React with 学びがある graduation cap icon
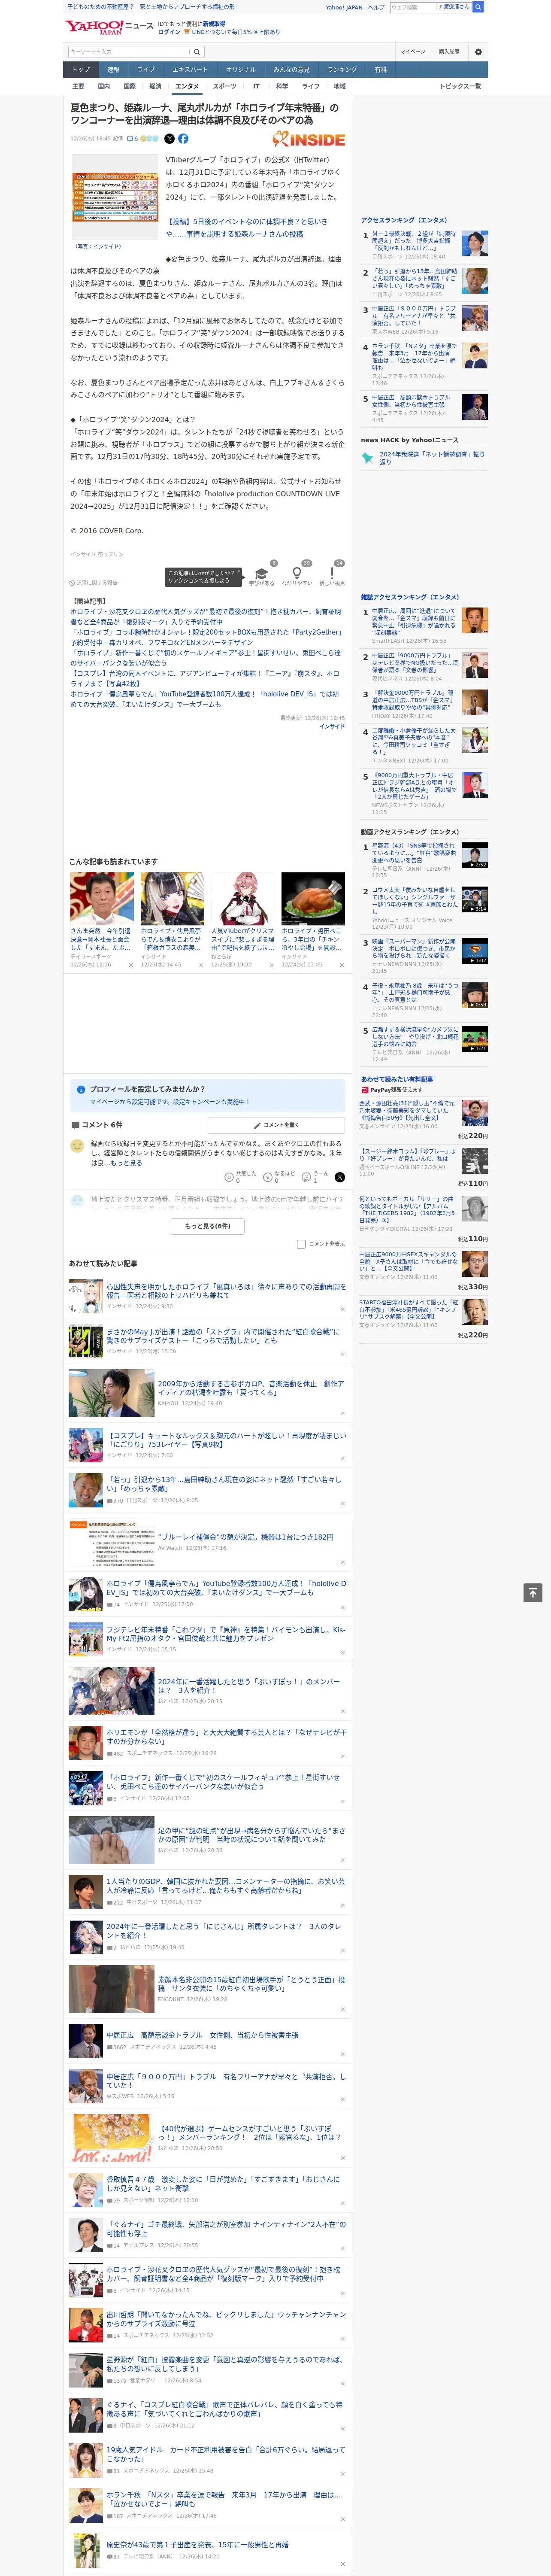 coord(262,574)
